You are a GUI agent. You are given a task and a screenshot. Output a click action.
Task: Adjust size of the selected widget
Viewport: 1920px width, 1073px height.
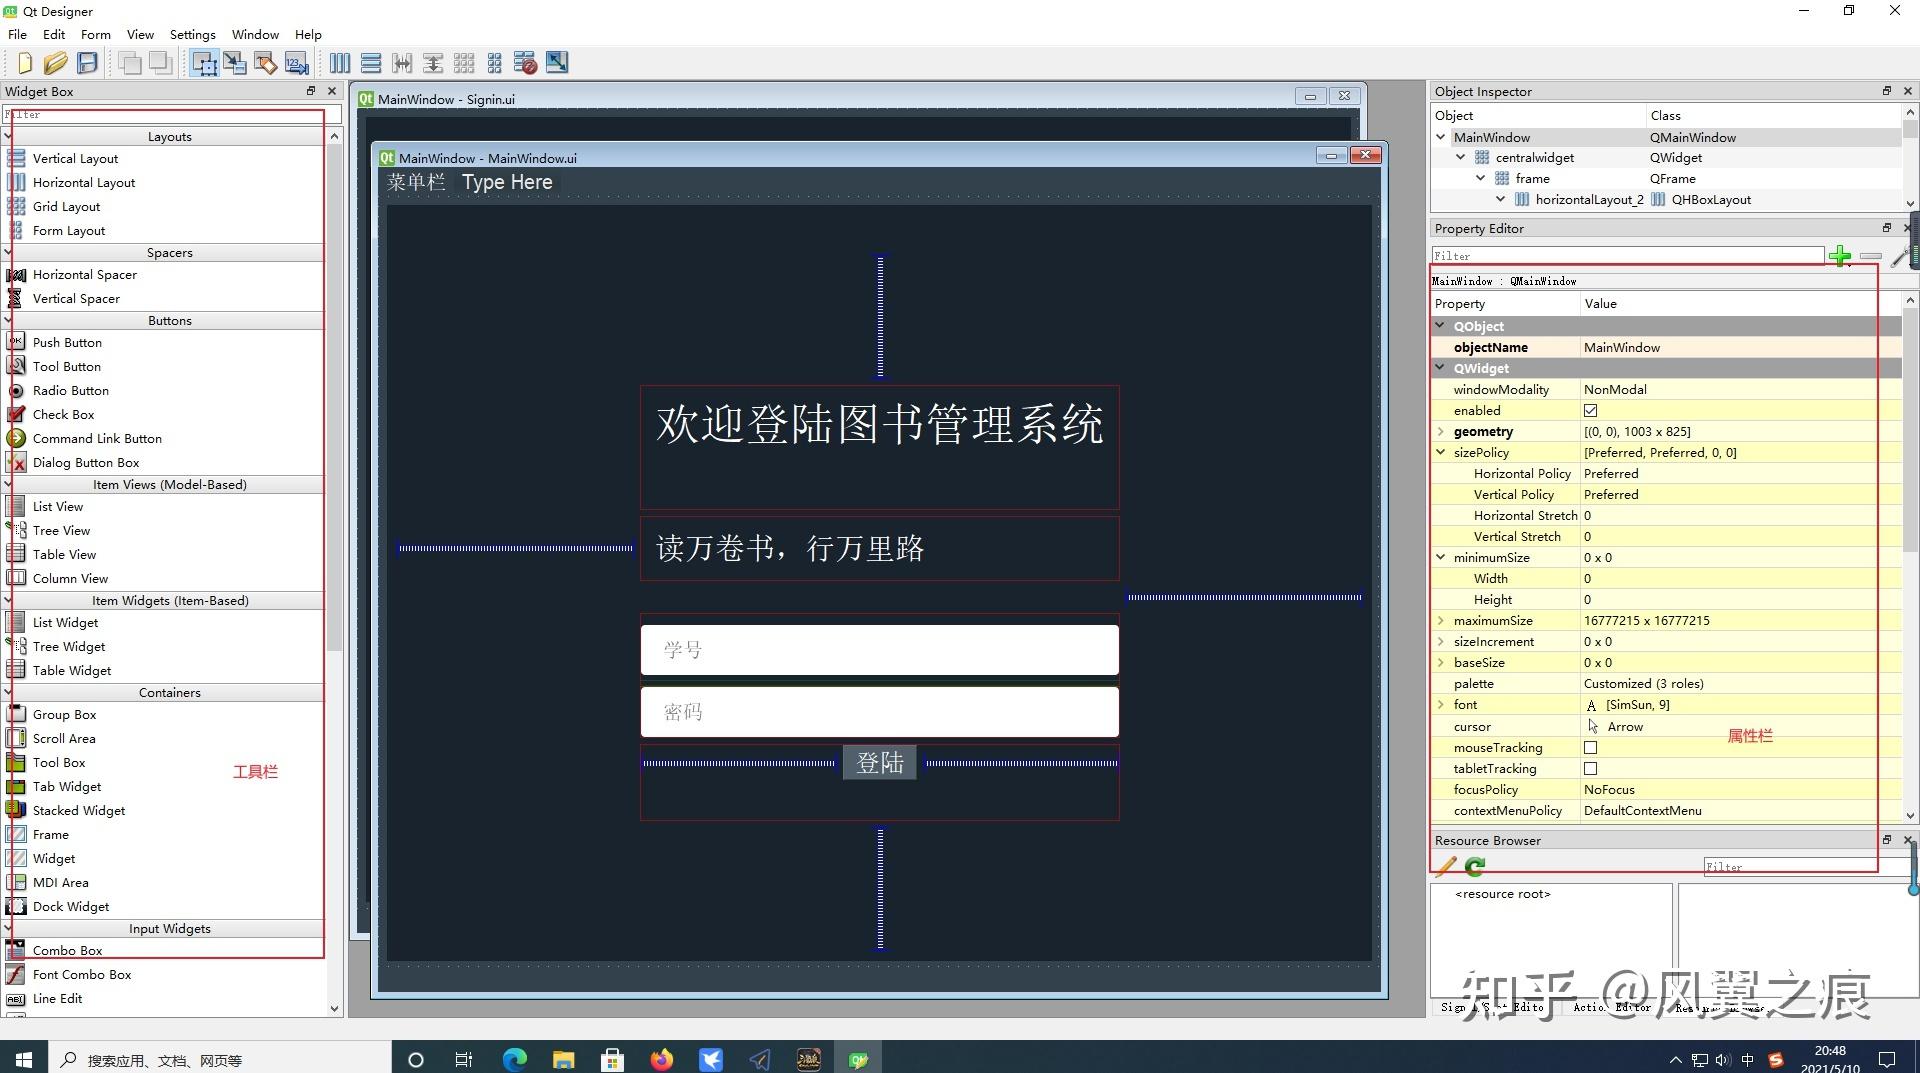pyautogui.click(x=557, y=62)
